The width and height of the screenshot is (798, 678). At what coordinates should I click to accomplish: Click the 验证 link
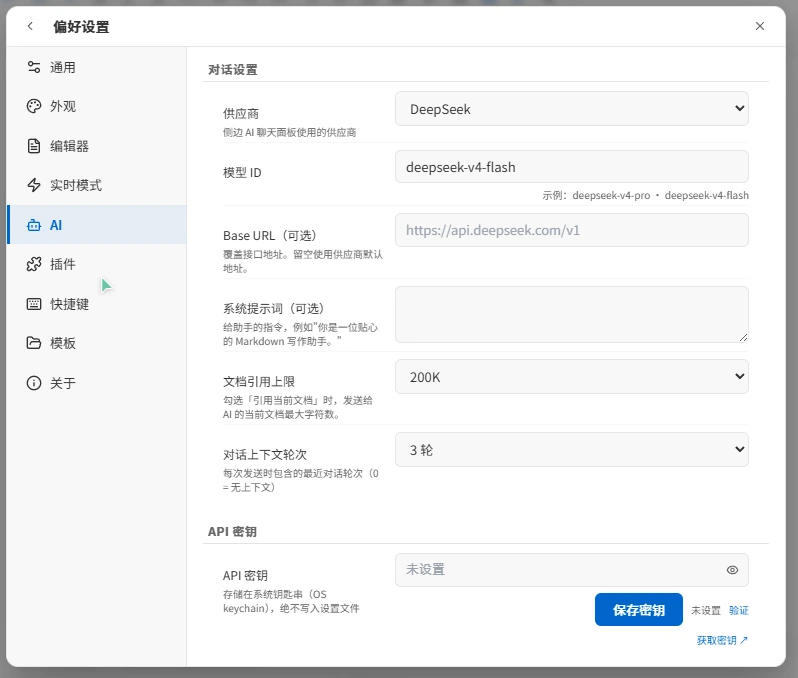coord(738,610)
